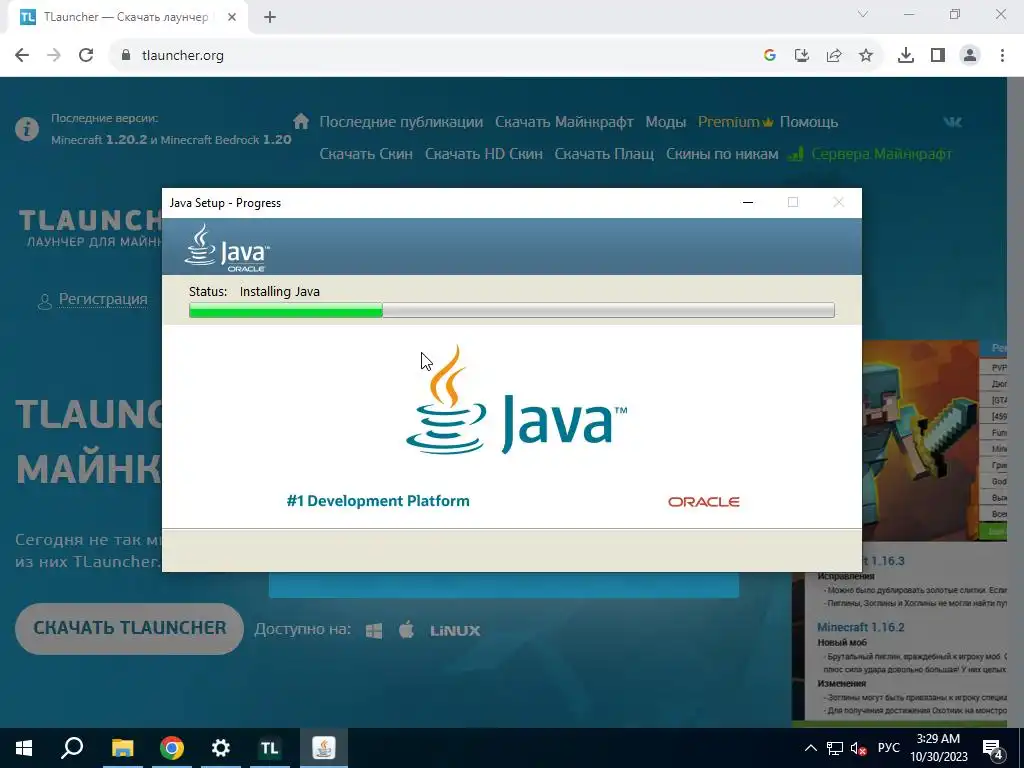Open File Explorer from taskbar
The height and width of the screenshot is (768, 1024).
pos(122,748)
